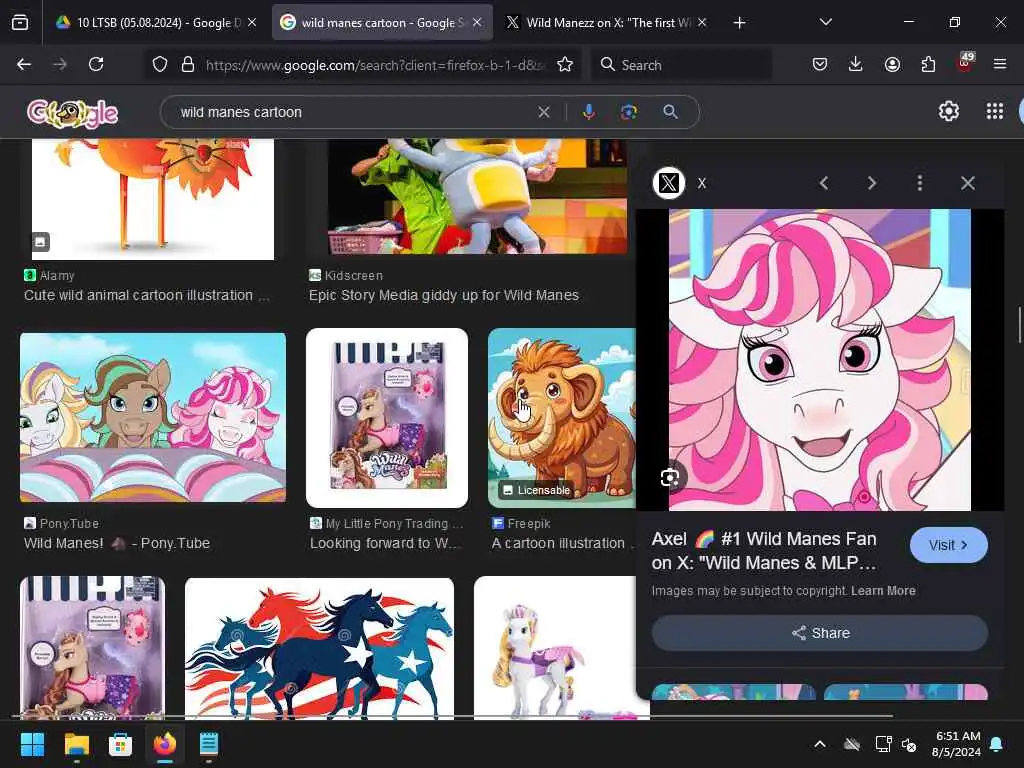
Task: Open the extensions puzzle icon
Action: click(928, 64)
